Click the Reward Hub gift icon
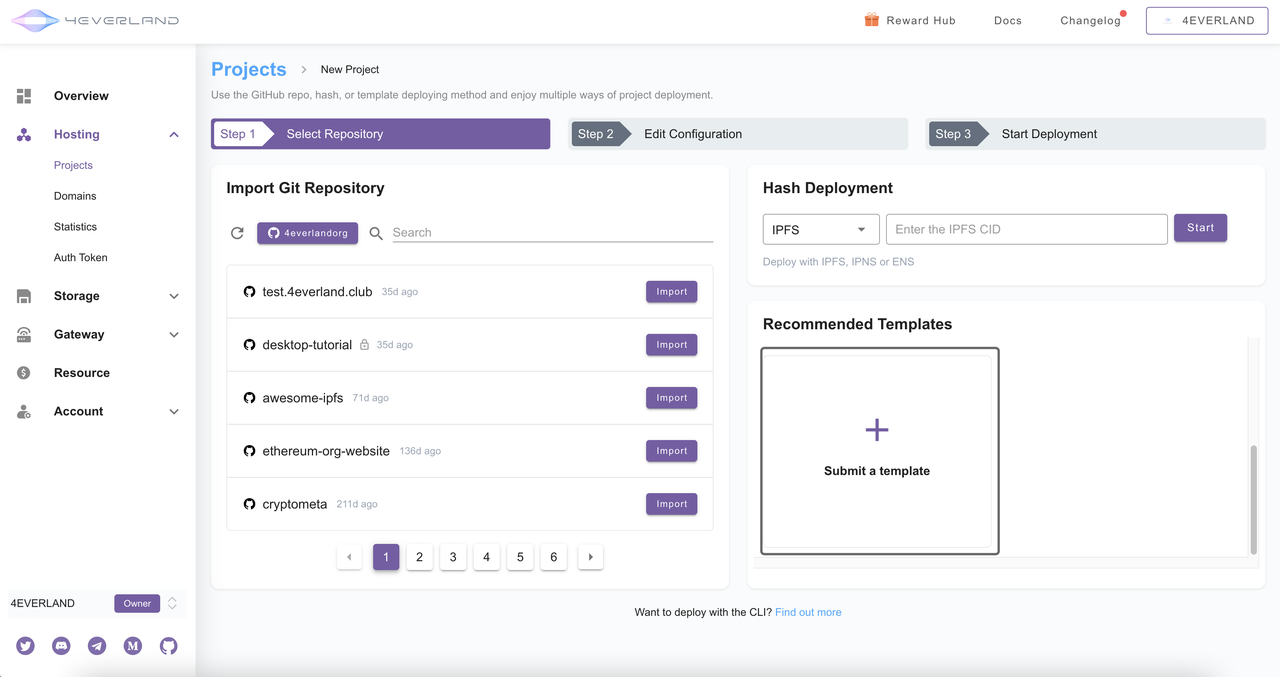 click(872, 20)
